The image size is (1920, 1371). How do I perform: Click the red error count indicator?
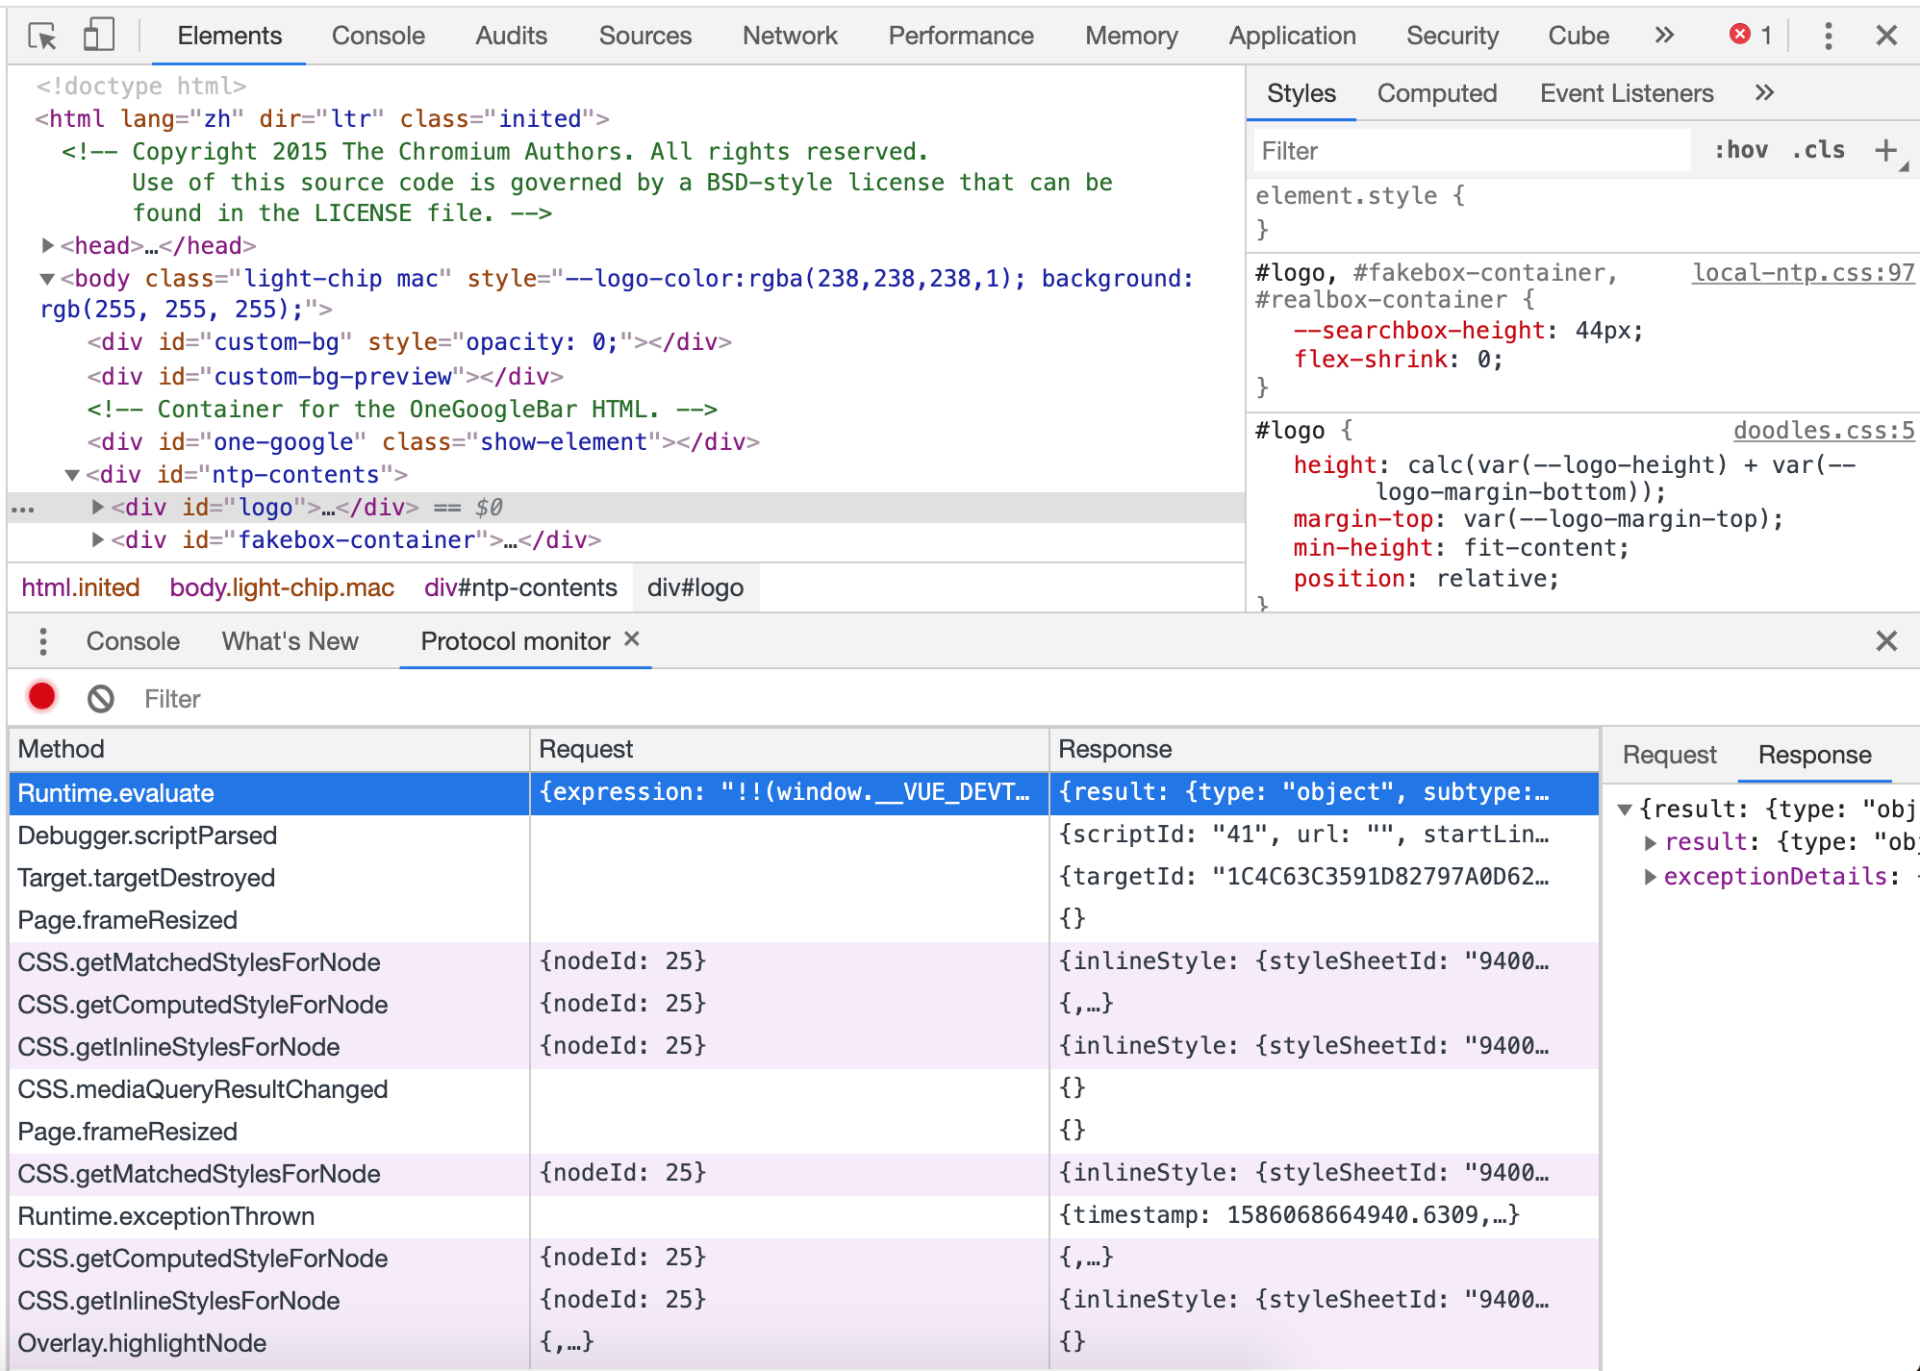(x=1750, y=36)
